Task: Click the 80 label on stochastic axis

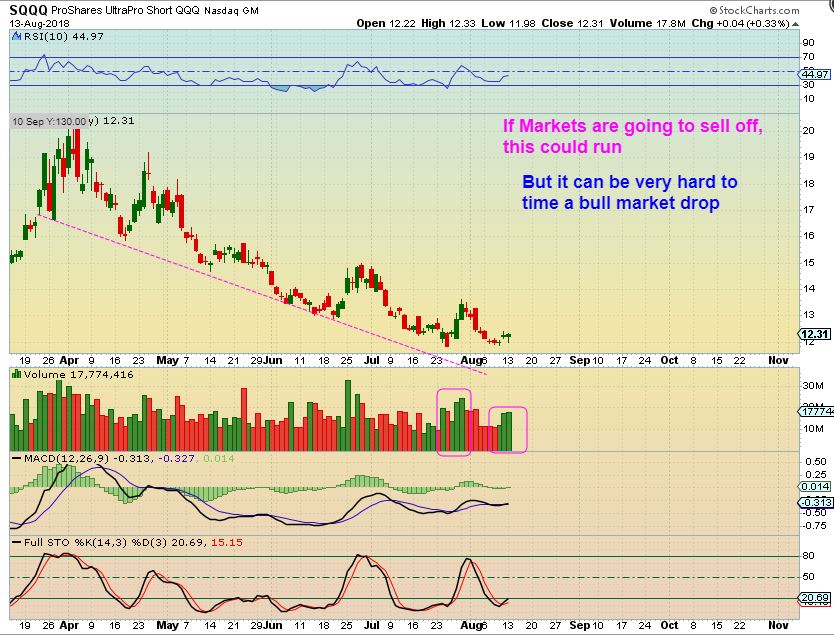Action: pyautogui.click(x=808, y=556)
